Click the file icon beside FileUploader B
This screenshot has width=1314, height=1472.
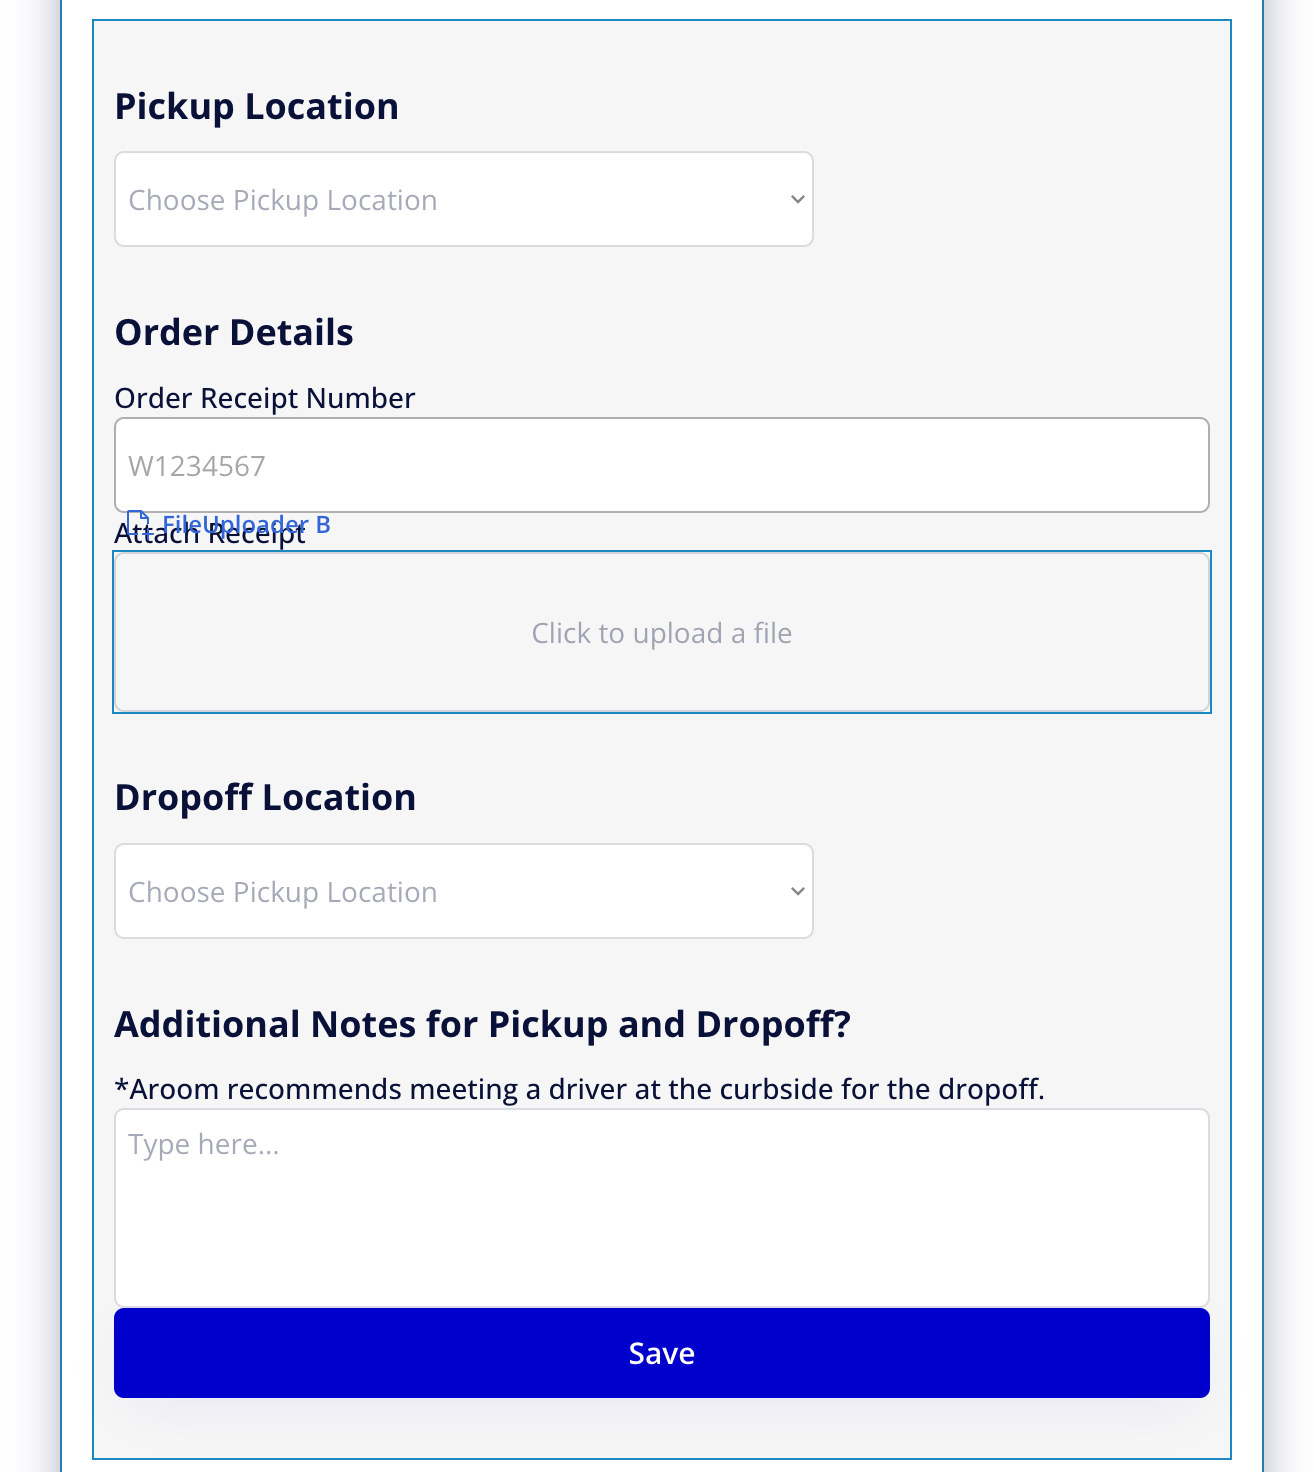tap(139, 523)
